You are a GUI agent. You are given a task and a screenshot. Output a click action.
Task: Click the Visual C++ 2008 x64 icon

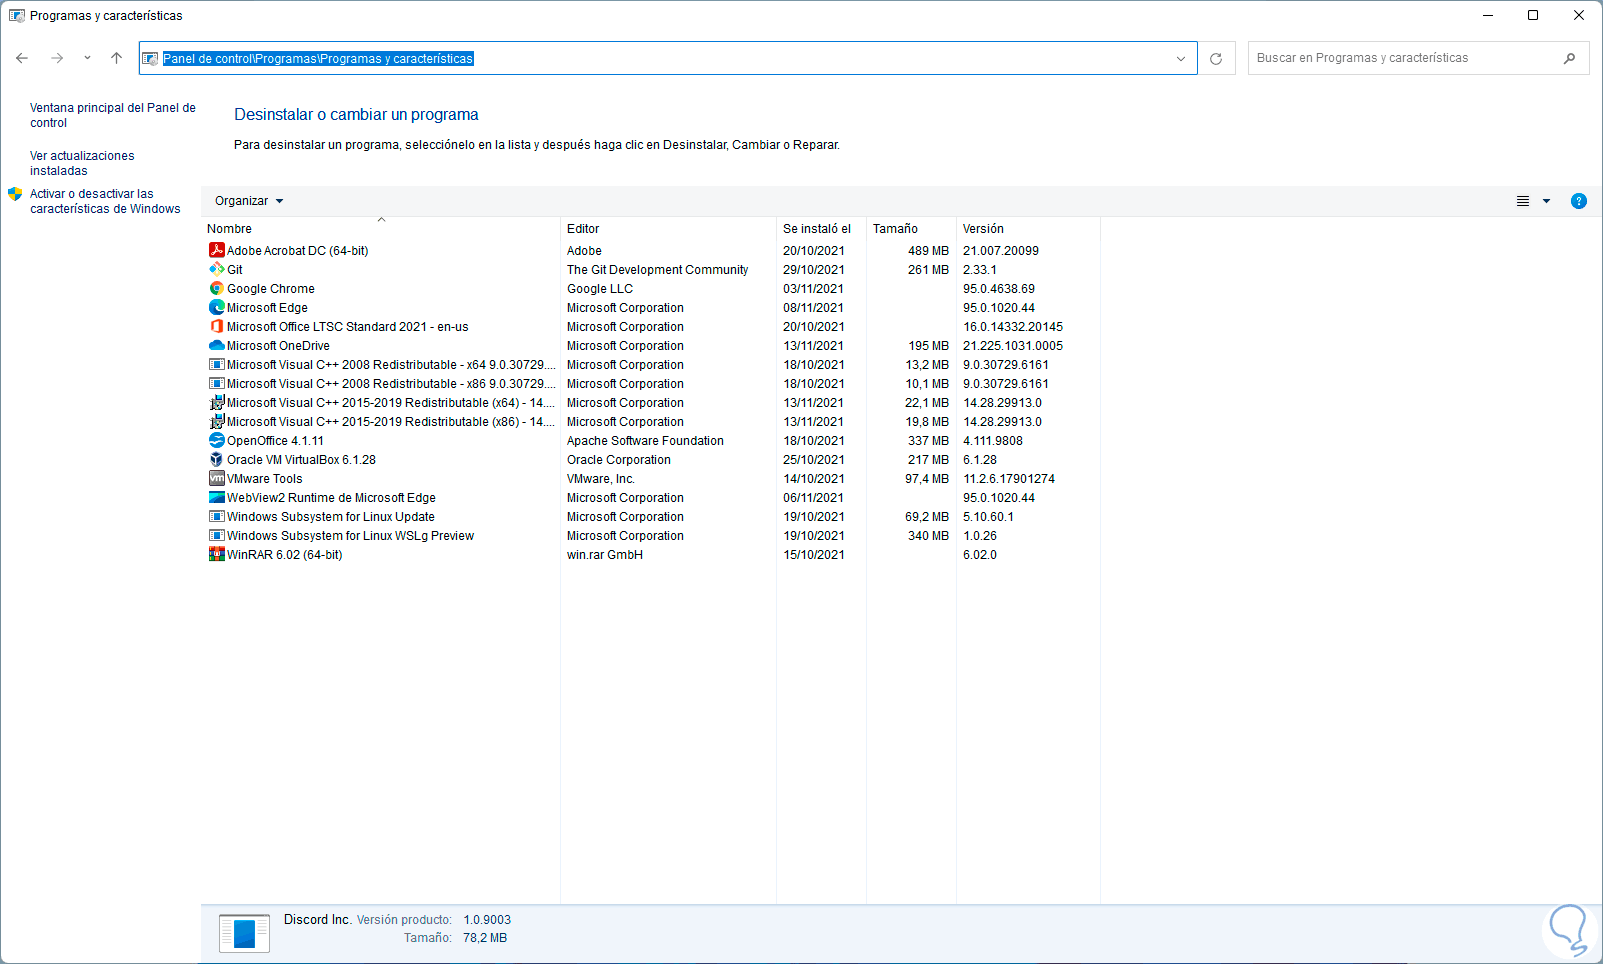[x=216, y=364]
